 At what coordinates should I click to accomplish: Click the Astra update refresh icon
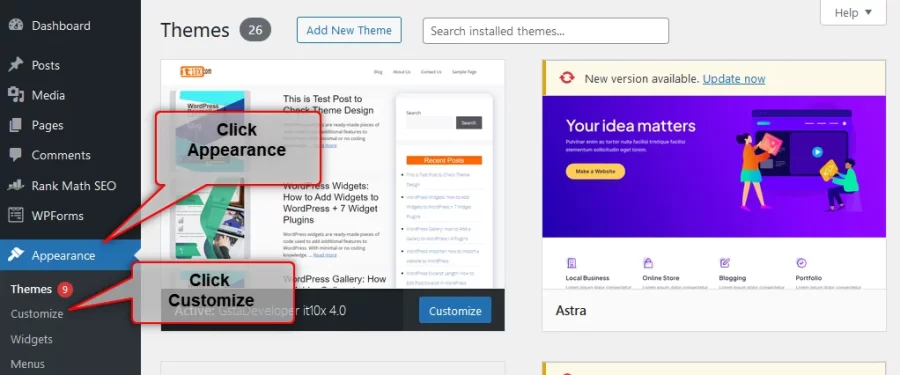point(567,78)
